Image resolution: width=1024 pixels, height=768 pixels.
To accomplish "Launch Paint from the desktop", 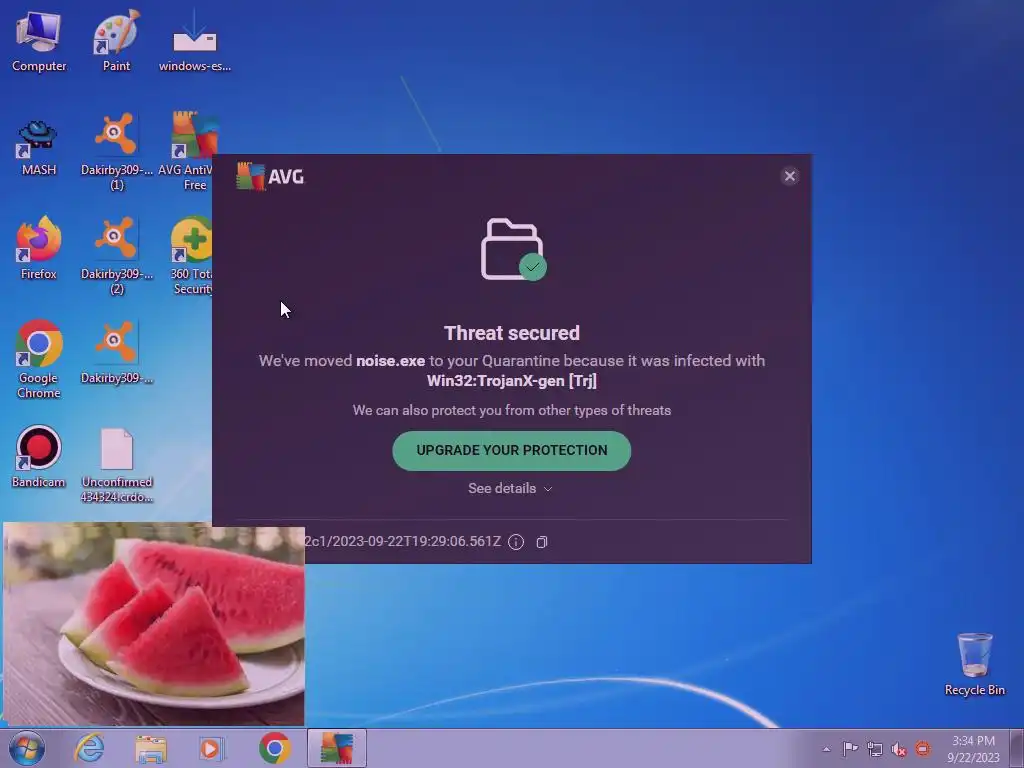I will coord(116,40).
